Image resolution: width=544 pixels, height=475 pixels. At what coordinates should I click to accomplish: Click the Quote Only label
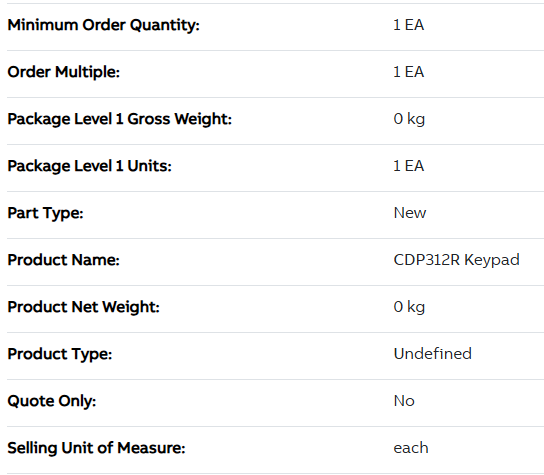pyautogui.click(x=52, y=401)
